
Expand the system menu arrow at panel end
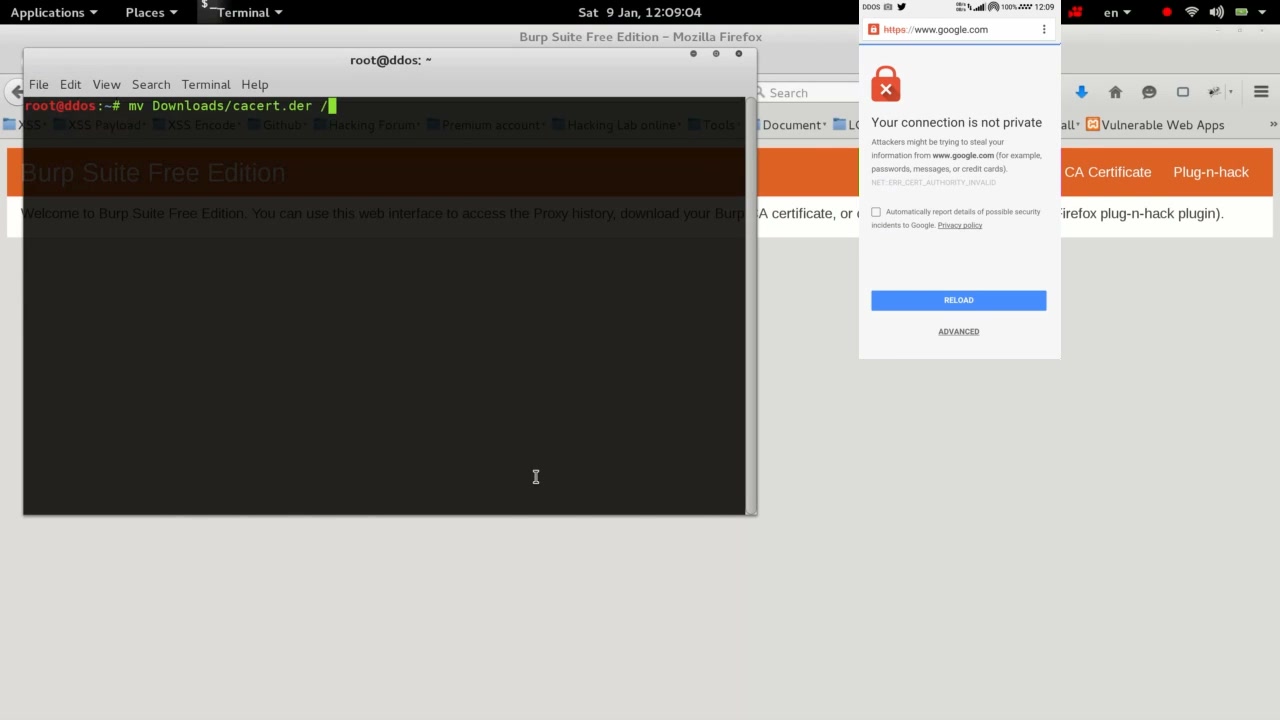(1262, 12)
